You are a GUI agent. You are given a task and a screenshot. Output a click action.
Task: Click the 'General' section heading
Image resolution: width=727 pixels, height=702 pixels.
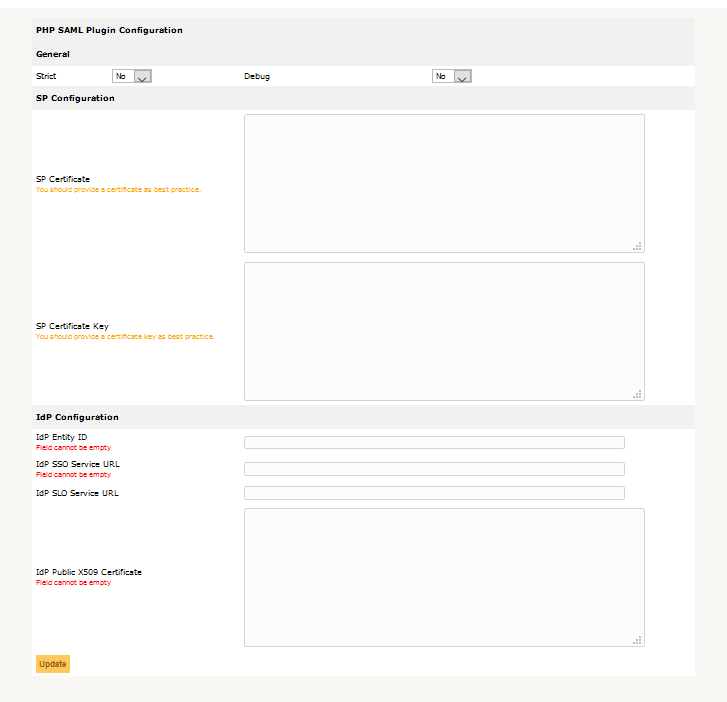pyautogui.click(x=53, y=54)
